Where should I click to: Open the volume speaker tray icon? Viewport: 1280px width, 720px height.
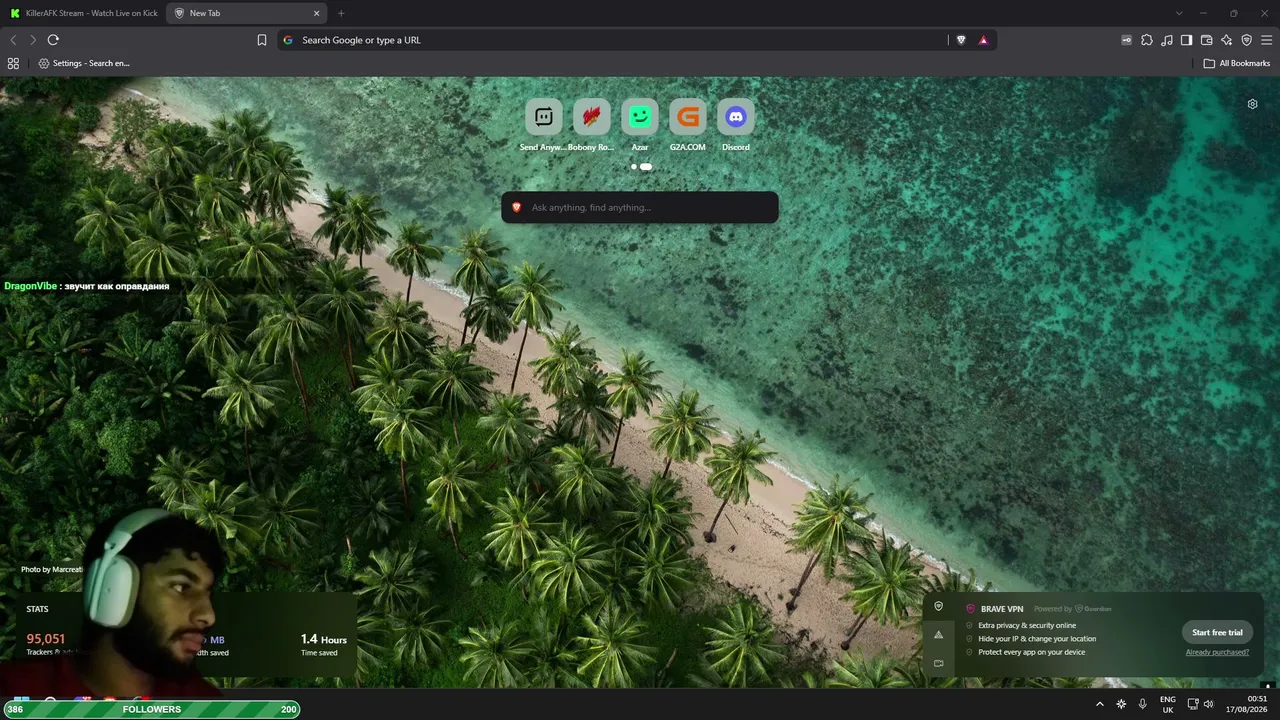(x=1209, y=704)
